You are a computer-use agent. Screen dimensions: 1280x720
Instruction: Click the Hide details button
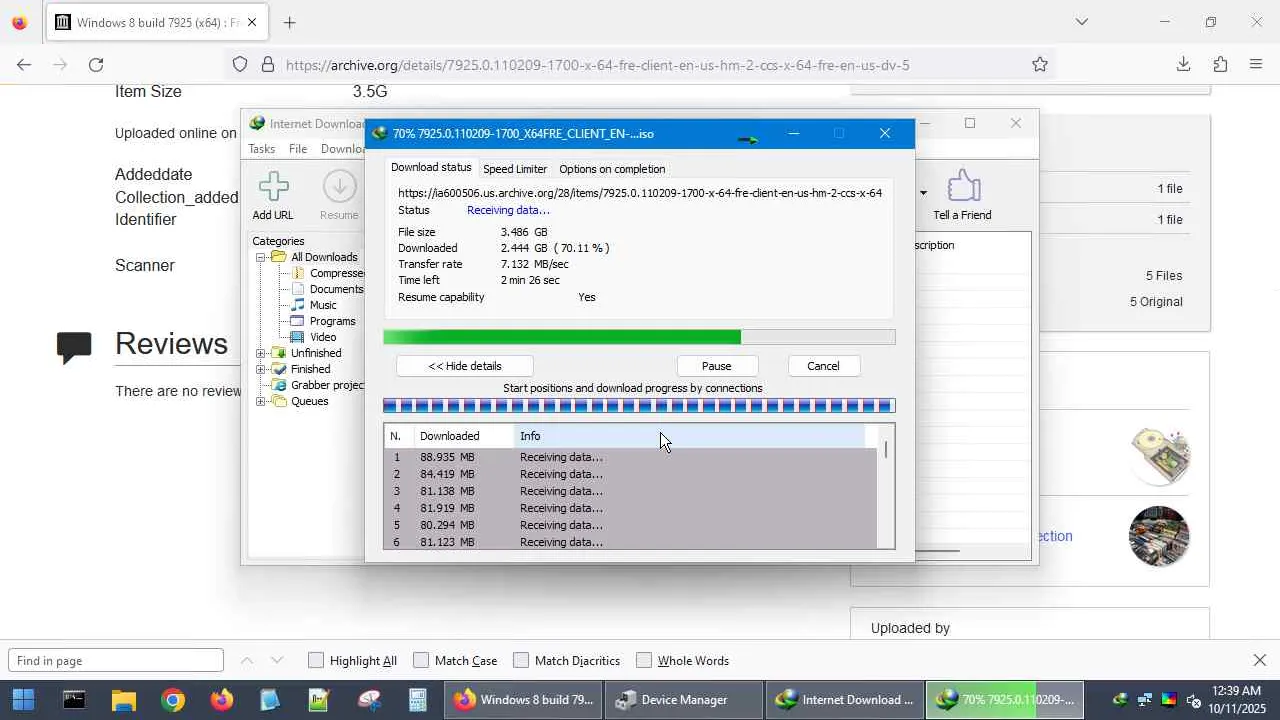click(x=465, y=366)
